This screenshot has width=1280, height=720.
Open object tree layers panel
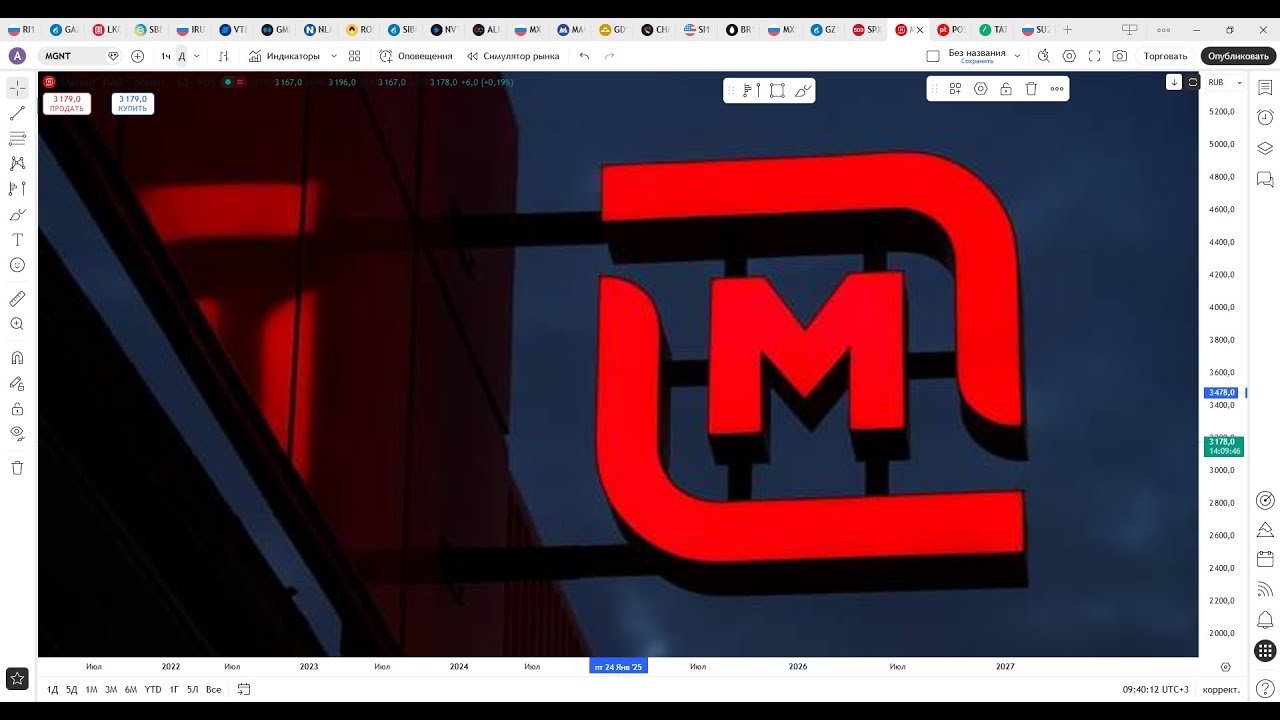click(x=1265, y=148)
